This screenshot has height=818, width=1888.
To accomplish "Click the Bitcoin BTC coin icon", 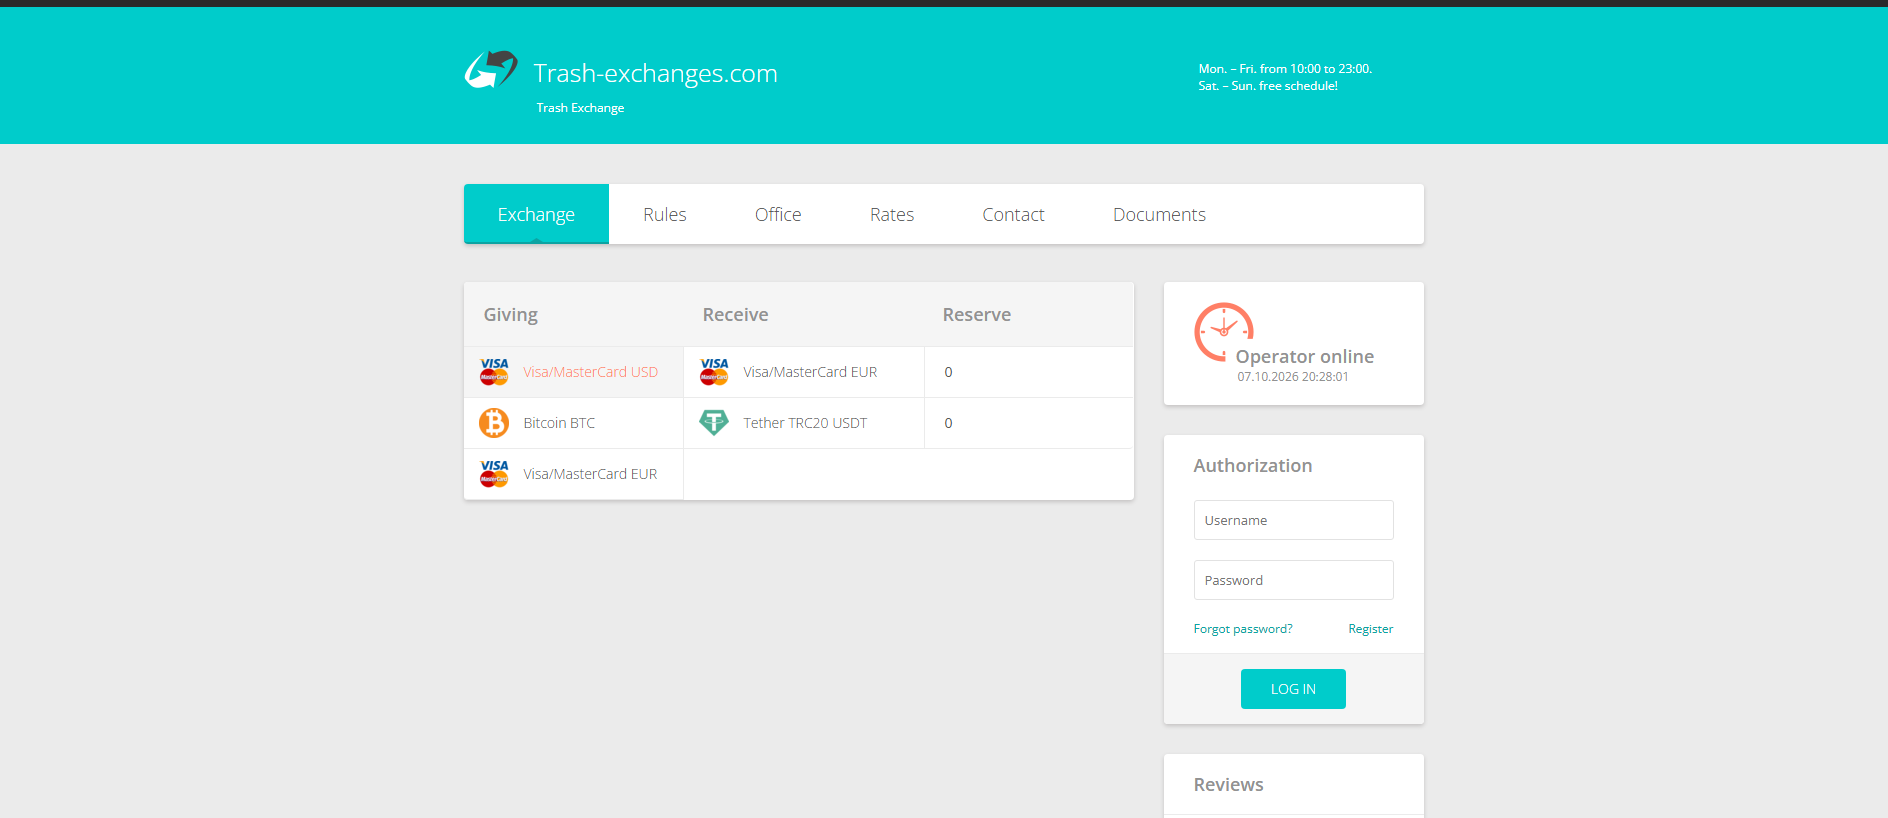I will coord(494,423).
